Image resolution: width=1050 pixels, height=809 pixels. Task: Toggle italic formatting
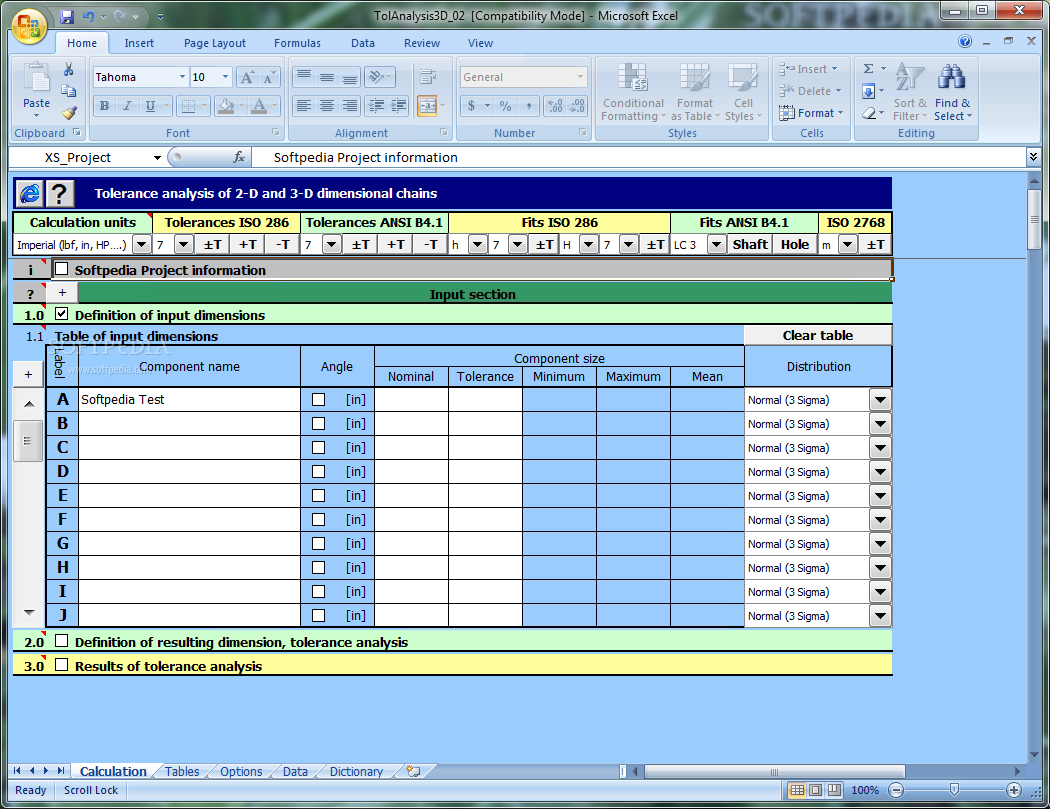coord(127,106)
